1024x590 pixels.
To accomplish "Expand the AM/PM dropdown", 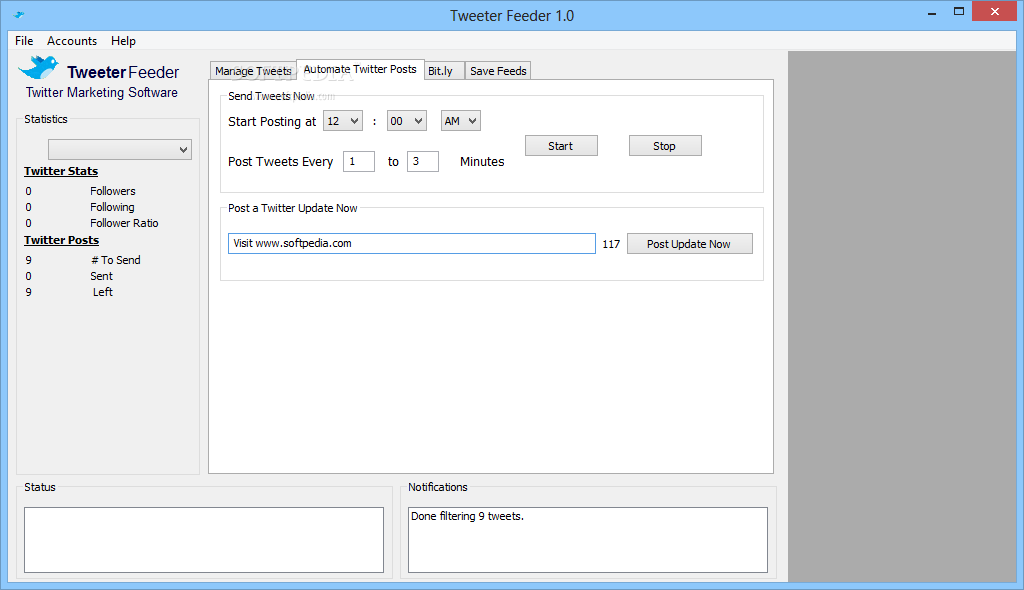I will pos(461,121).
